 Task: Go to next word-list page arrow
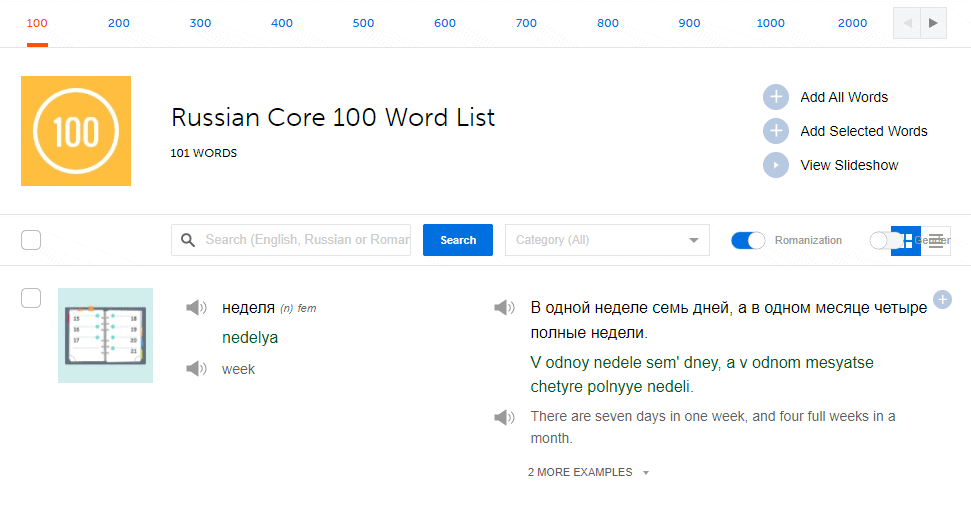(x=933, y=23)
